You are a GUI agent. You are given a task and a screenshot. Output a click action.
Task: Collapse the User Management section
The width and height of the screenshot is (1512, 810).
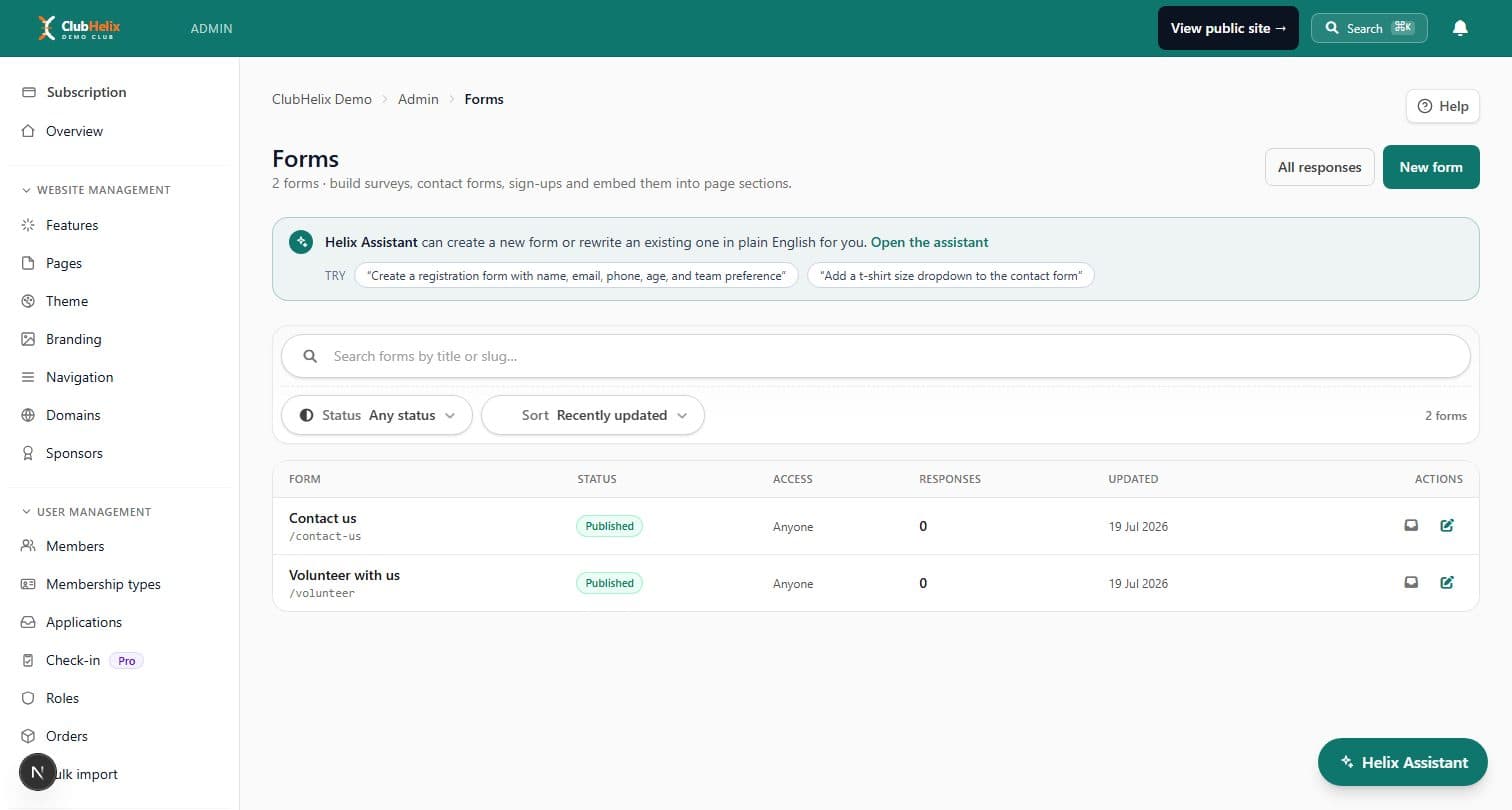(87, 512)
